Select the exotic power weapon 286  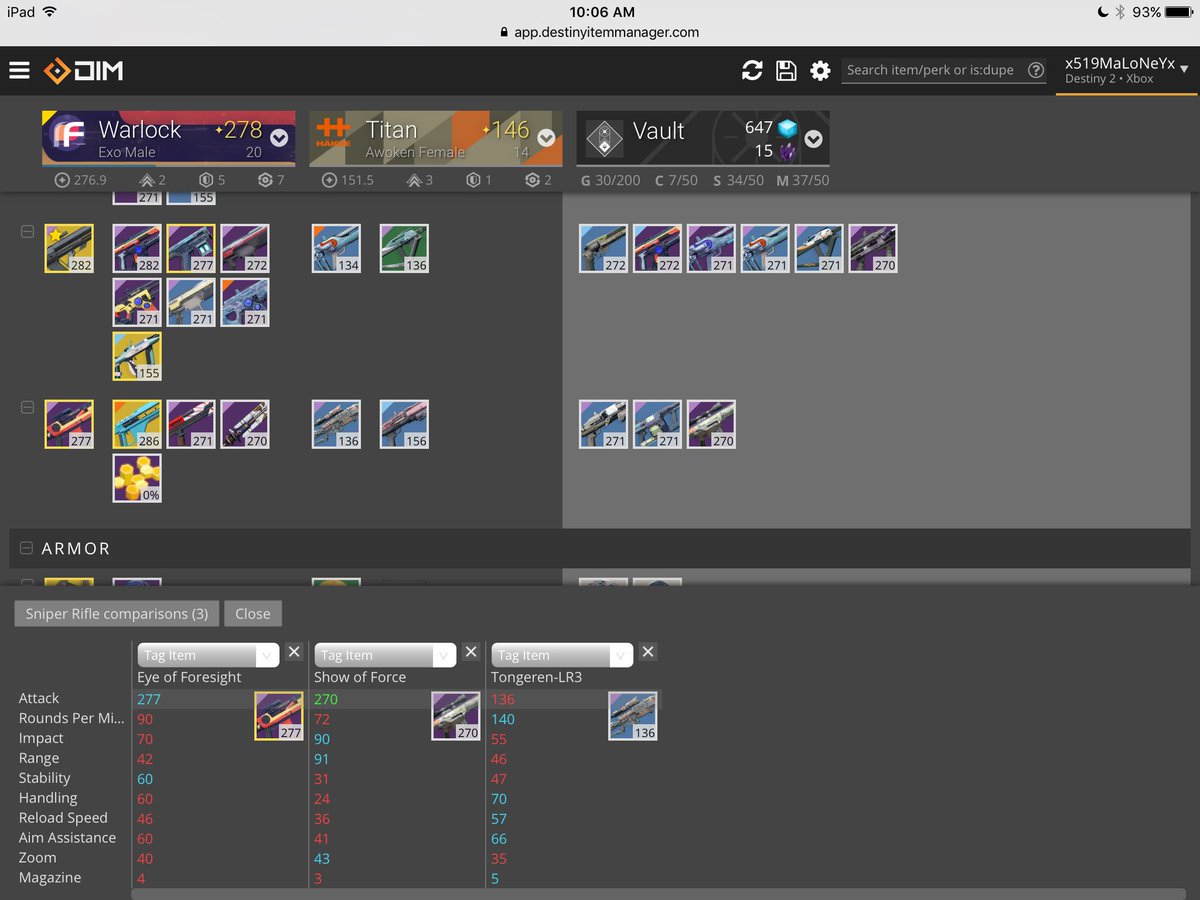[x=137, y=424]
